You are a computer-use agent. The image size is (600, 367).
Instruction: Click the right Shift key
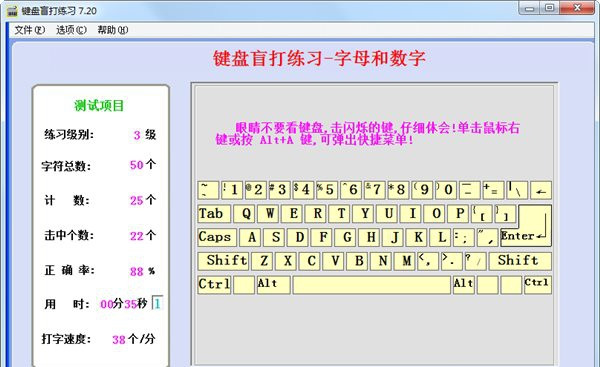coord(520,261)
